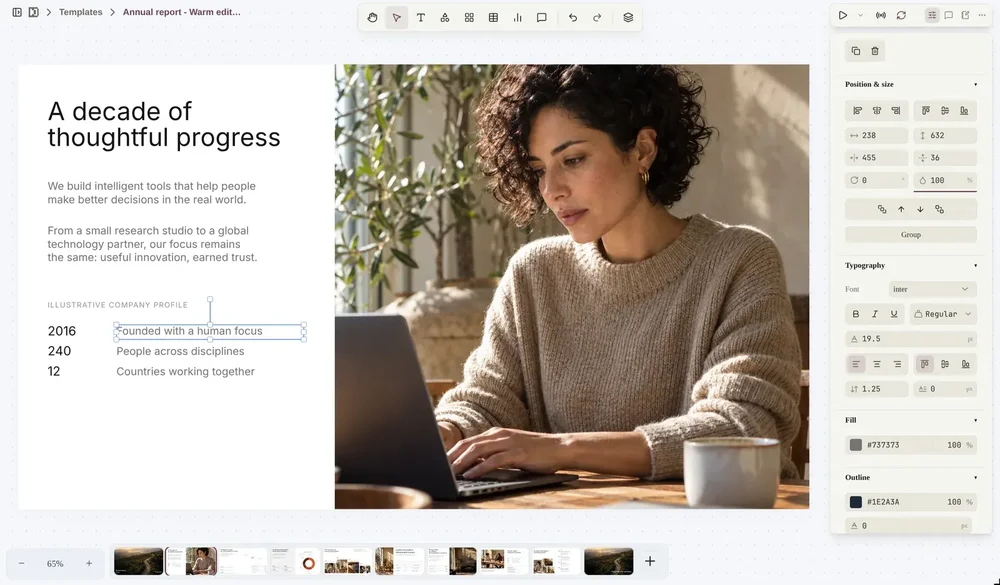Image resolution: width=1000 pixels, height=585 pixels.
Task: Toggle bold formatting
Action: [x=856, y=314]
